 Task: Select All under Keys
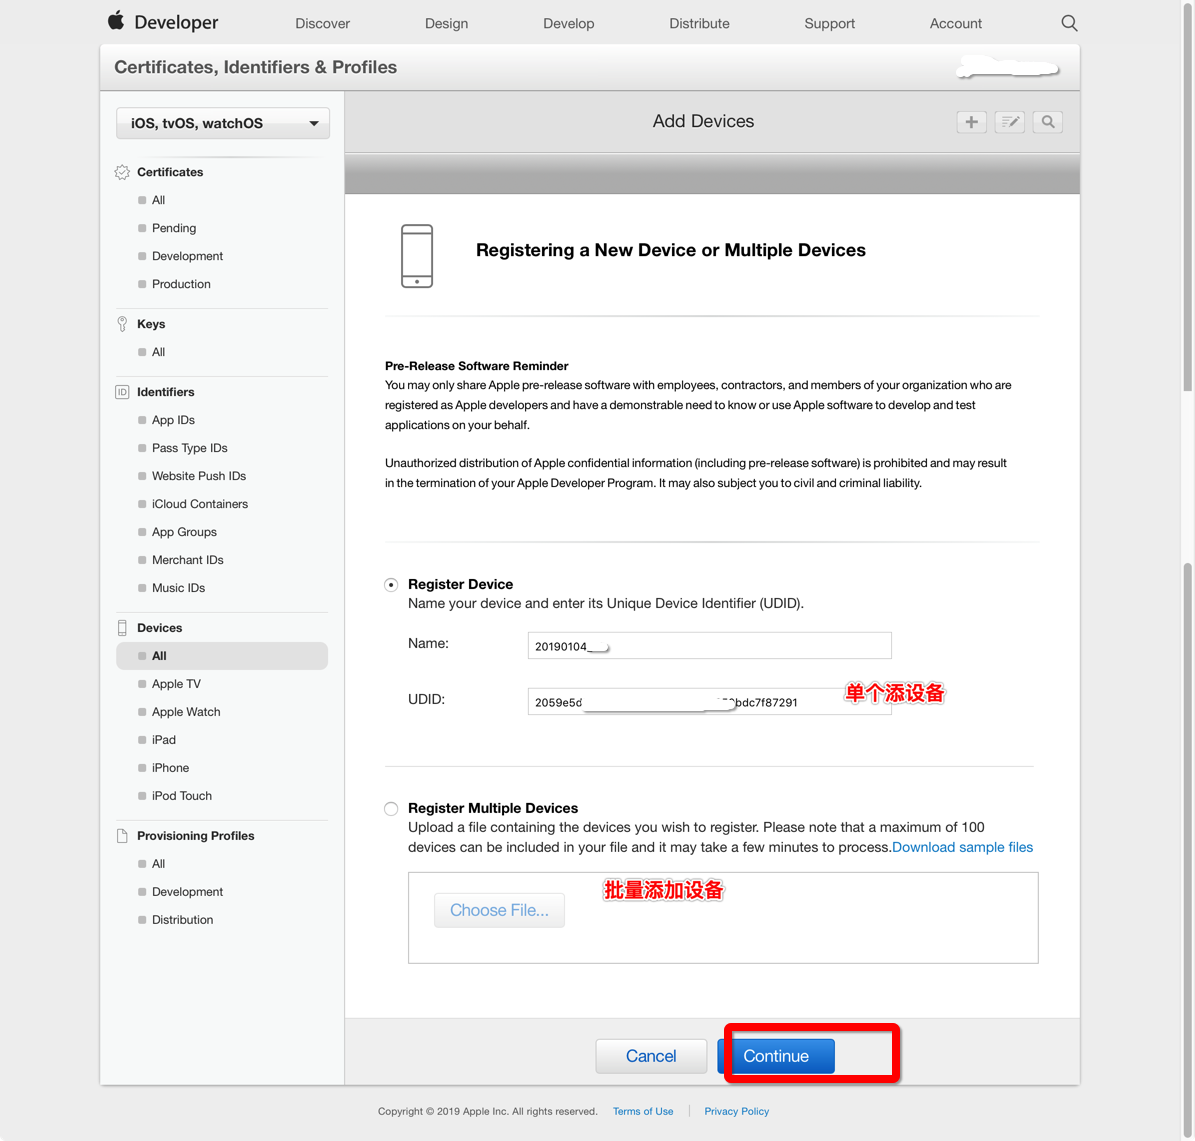click(159, 352)
